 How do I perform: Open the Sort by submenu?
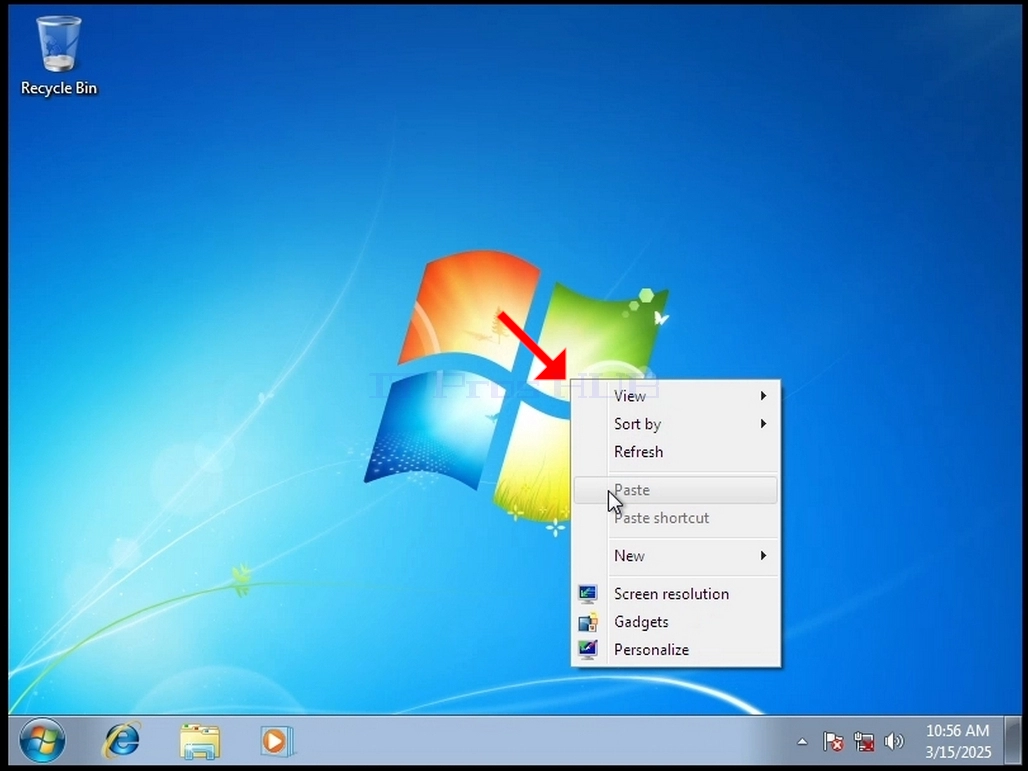click(675, 424)
